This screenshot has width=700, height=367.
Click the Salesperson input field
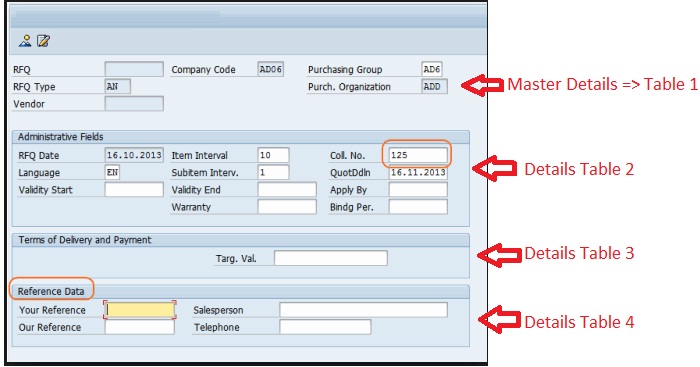coord(363,310)
